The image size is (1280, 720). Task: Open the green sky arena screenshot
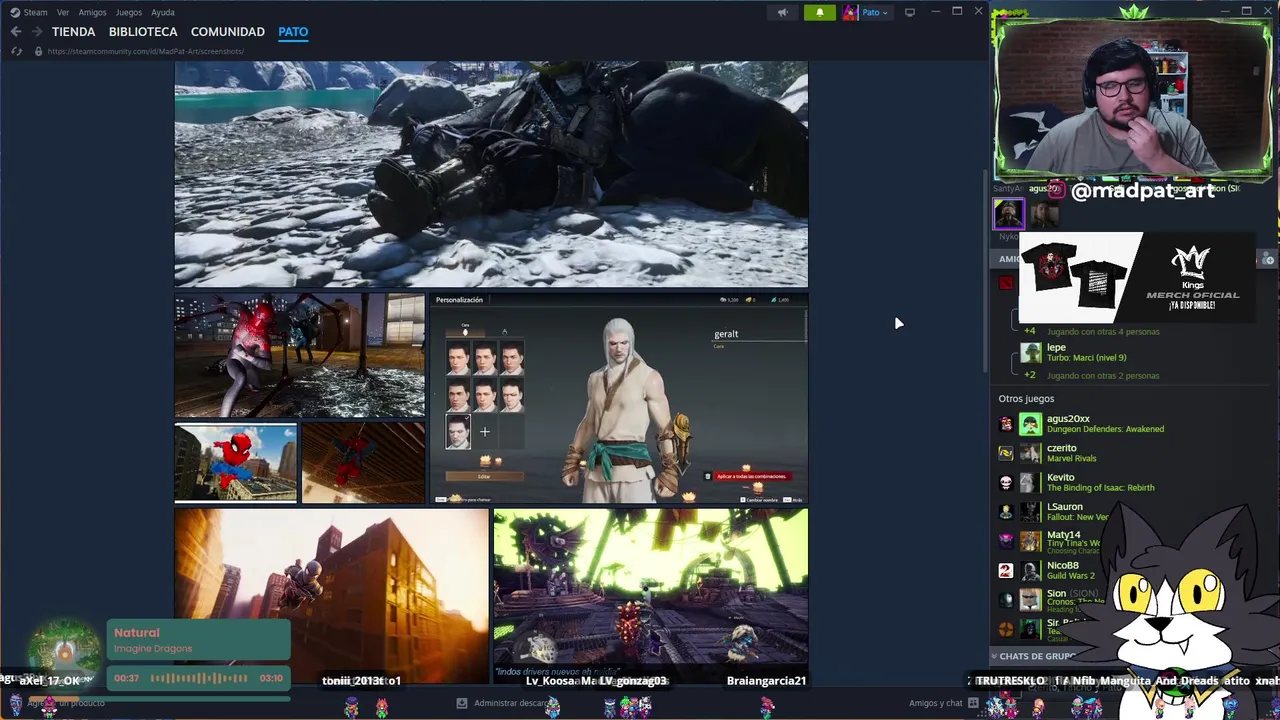(650, 596)
